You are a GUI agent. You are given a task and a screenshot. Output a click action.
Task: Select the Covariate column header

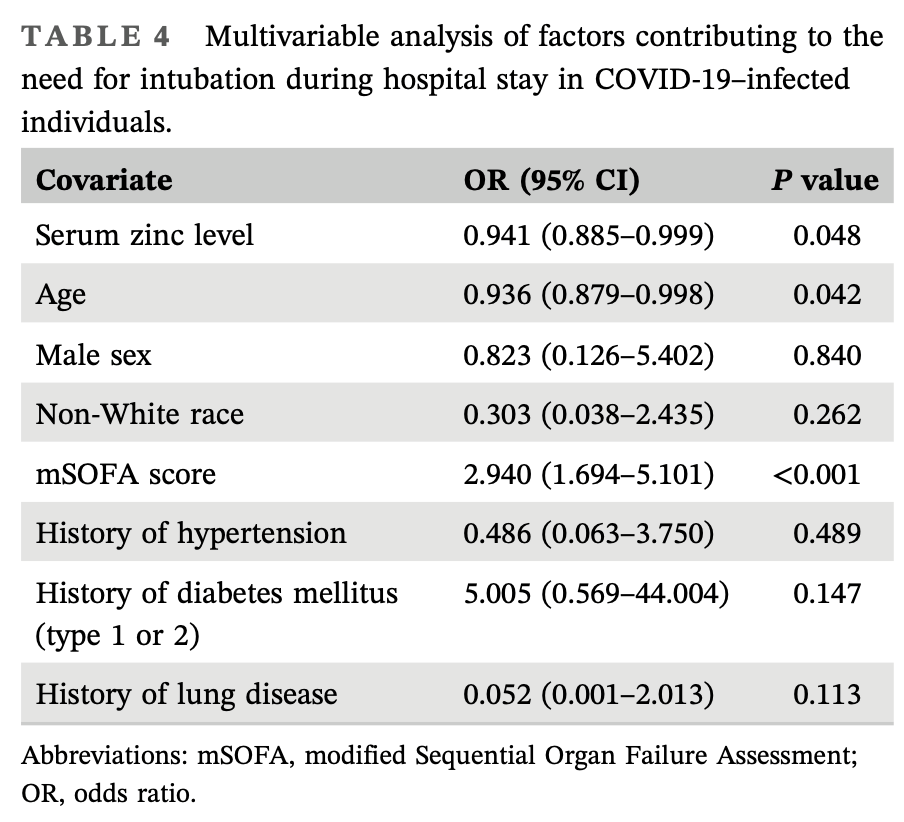[104, 180]
